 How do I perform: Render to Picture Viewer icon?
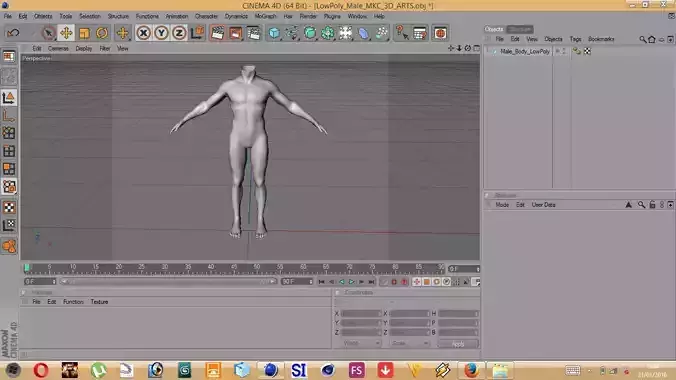[235, 33]
